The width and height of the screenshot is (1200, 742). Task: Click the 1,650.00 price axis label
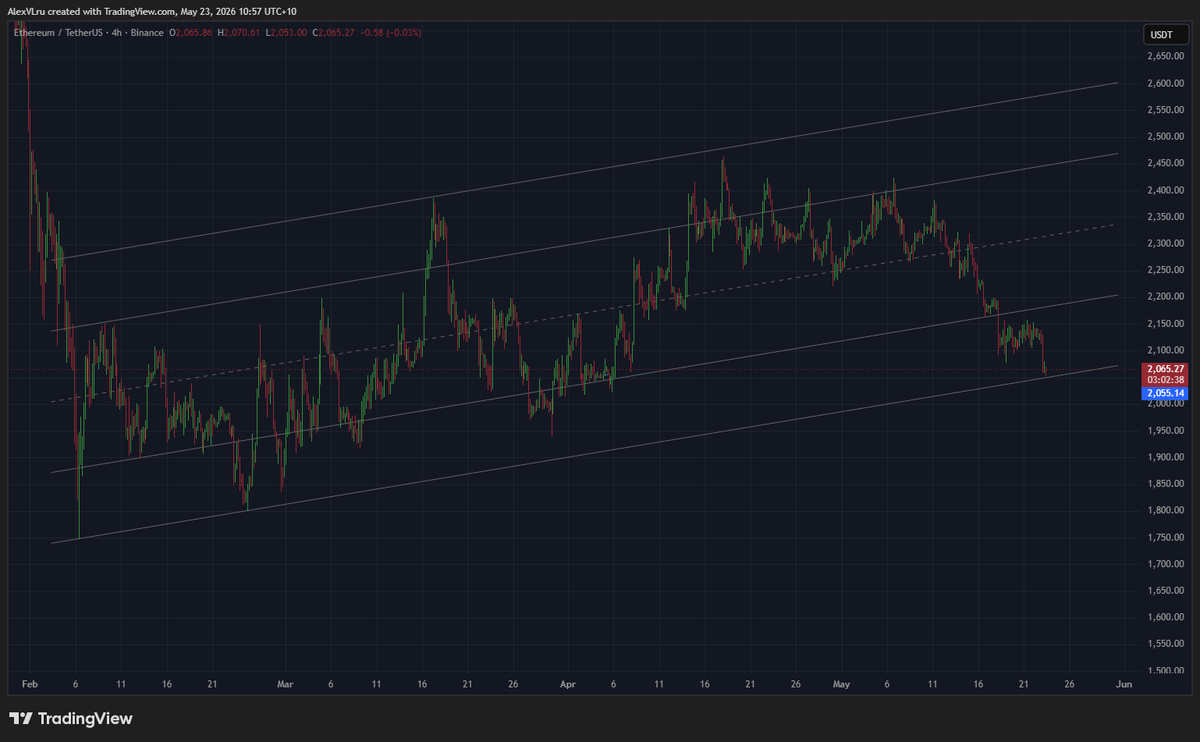pyautogui.click(x=1165, y=590)
